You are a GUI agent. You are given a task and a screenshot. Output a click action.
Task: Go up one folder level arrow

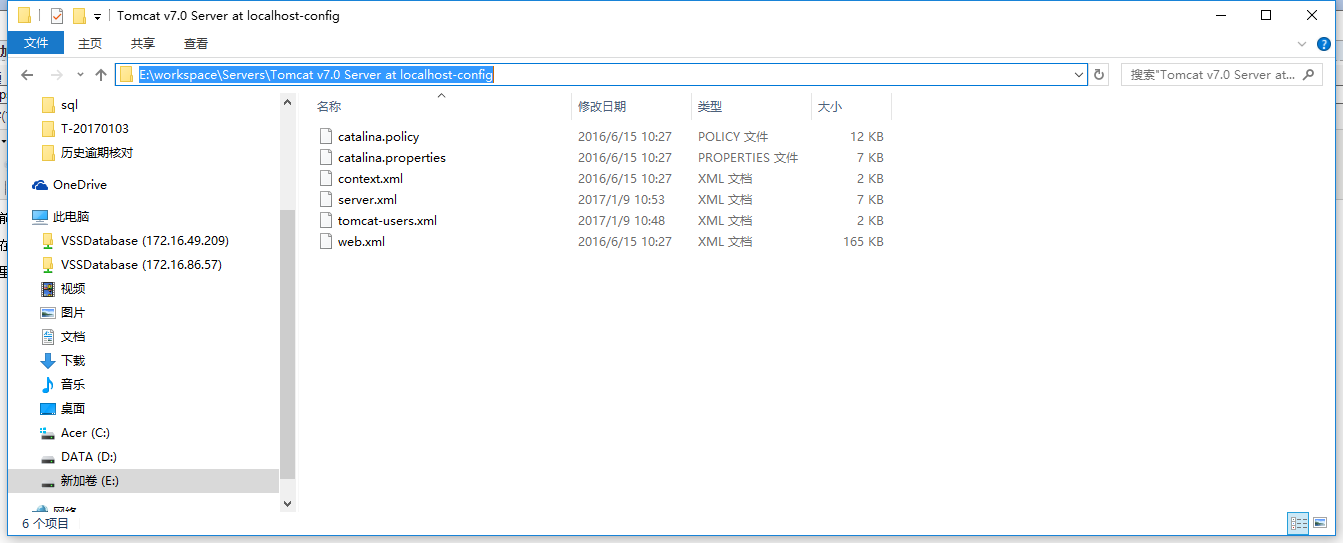[101, 75]
